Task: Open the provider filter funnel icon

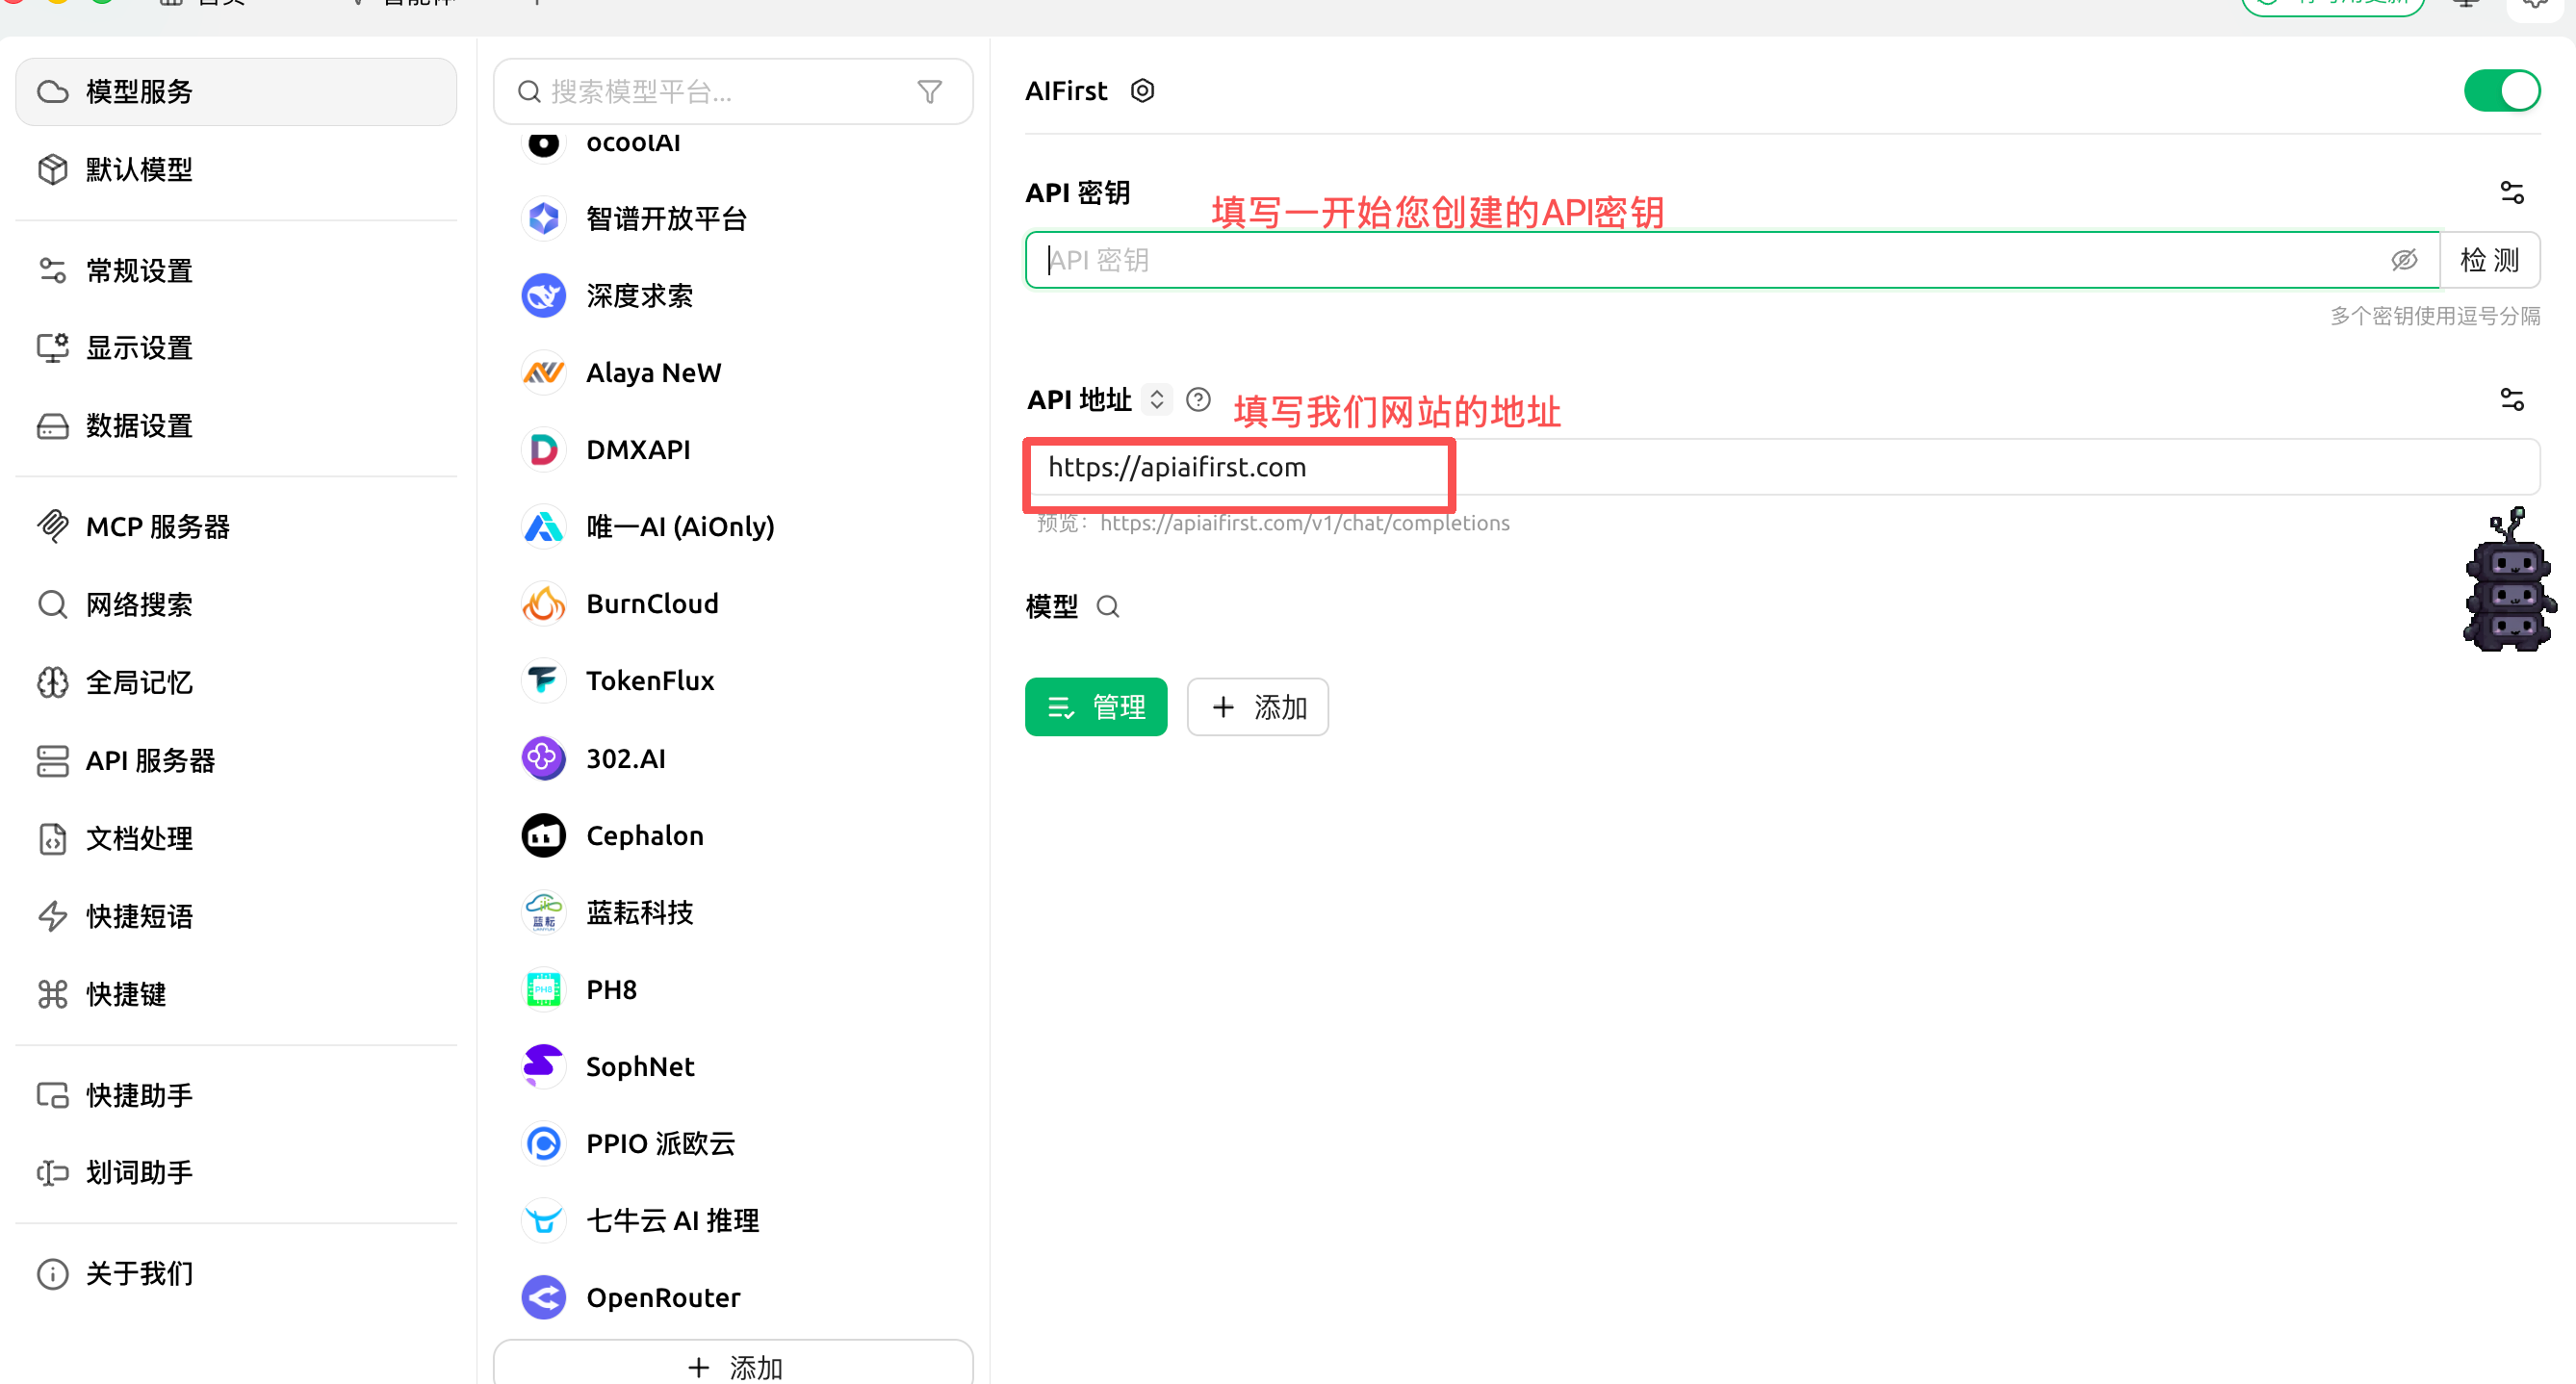Action: pos(929,92)
